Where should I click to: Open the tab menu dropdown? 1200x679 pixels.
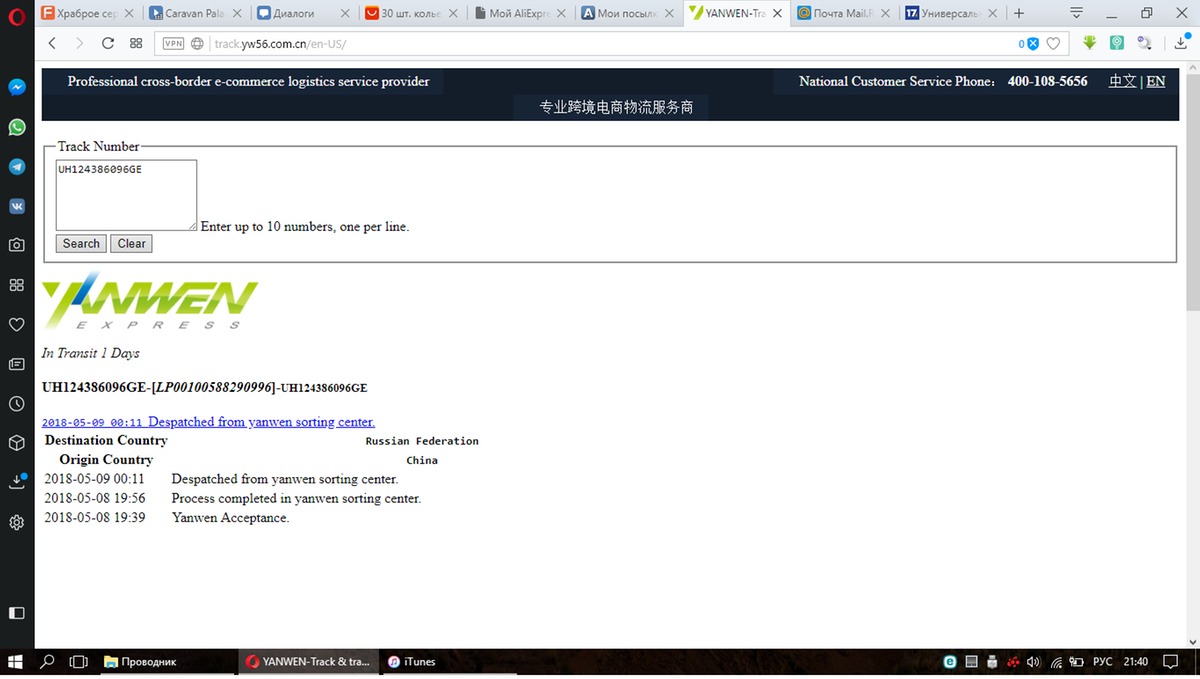(1077, 13)
